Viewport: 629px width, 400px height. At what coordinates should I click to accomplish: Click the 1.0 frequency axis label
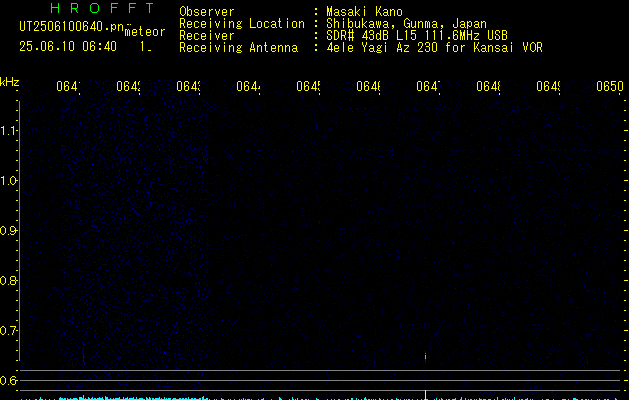8,181
